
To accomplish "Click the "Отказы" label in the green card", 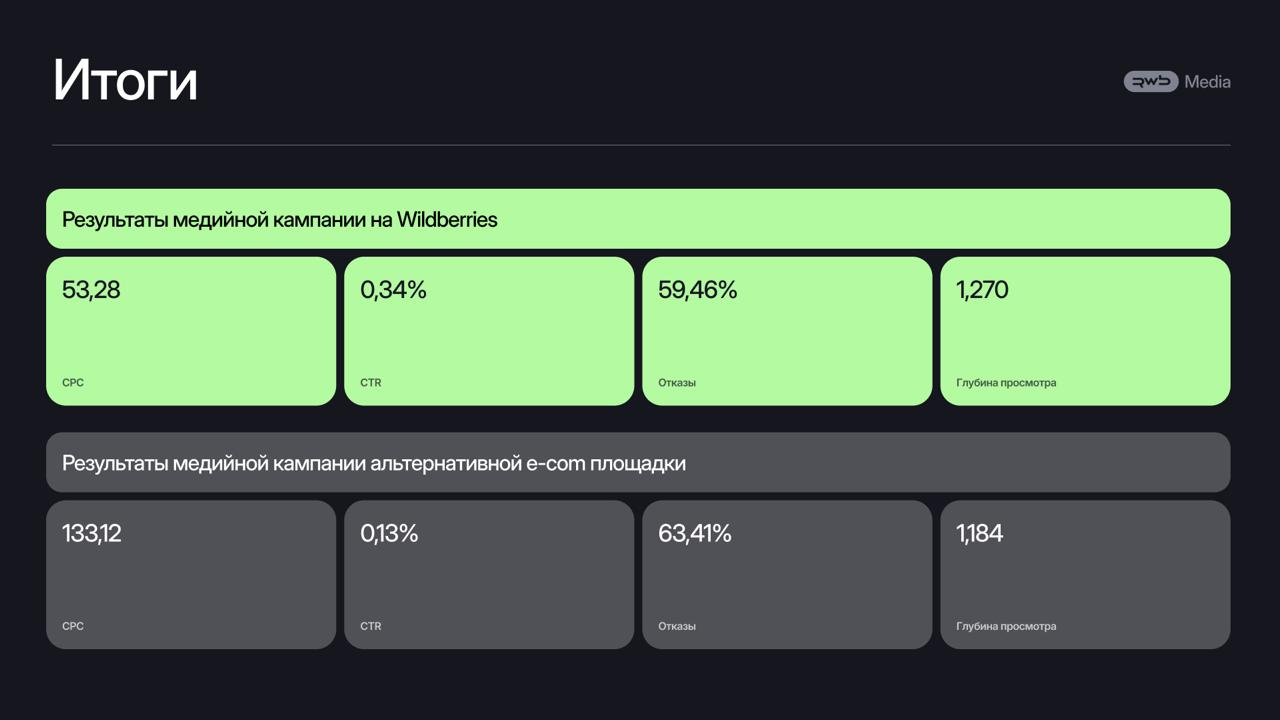I will tap(677, 383).
